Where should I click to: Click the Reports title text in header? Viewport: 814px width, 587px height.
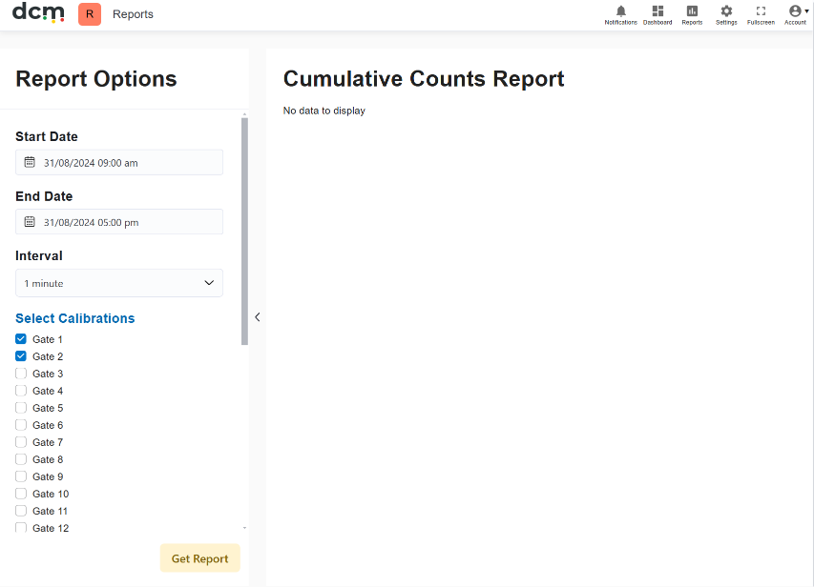[133, 14]
